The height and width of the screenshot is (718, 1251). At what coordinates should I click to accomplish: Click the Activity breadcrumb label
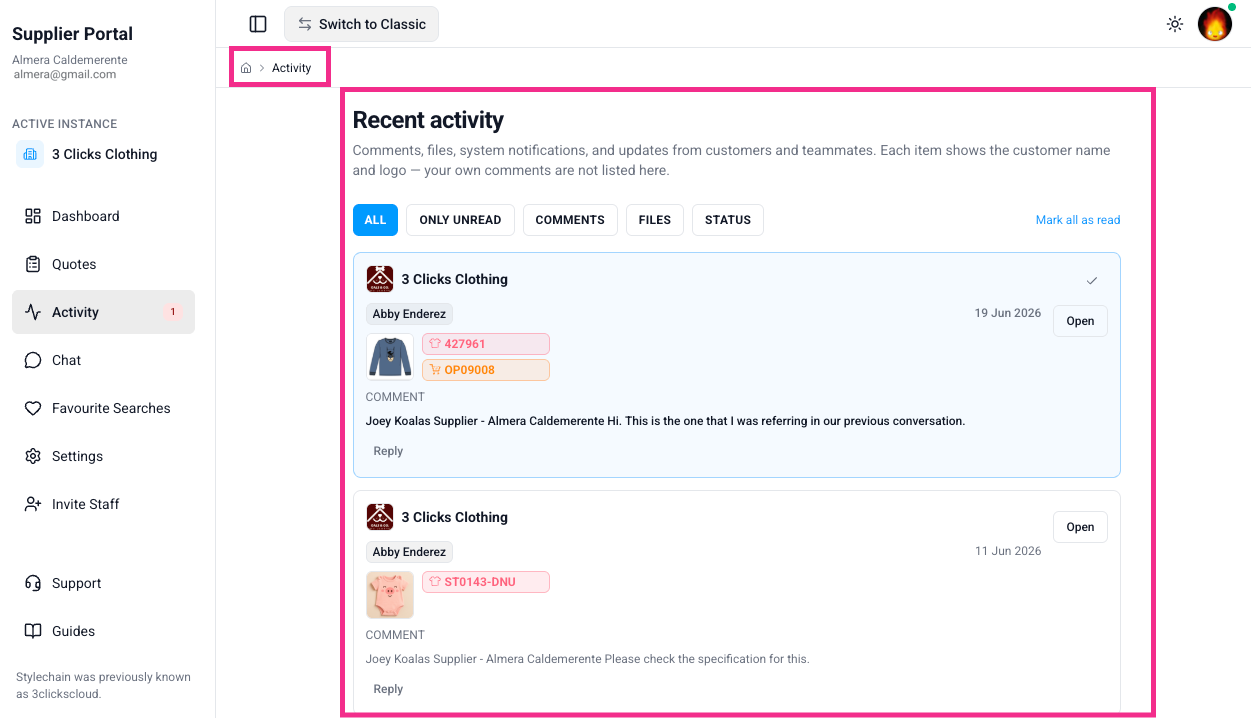click(x=292, y=68)
